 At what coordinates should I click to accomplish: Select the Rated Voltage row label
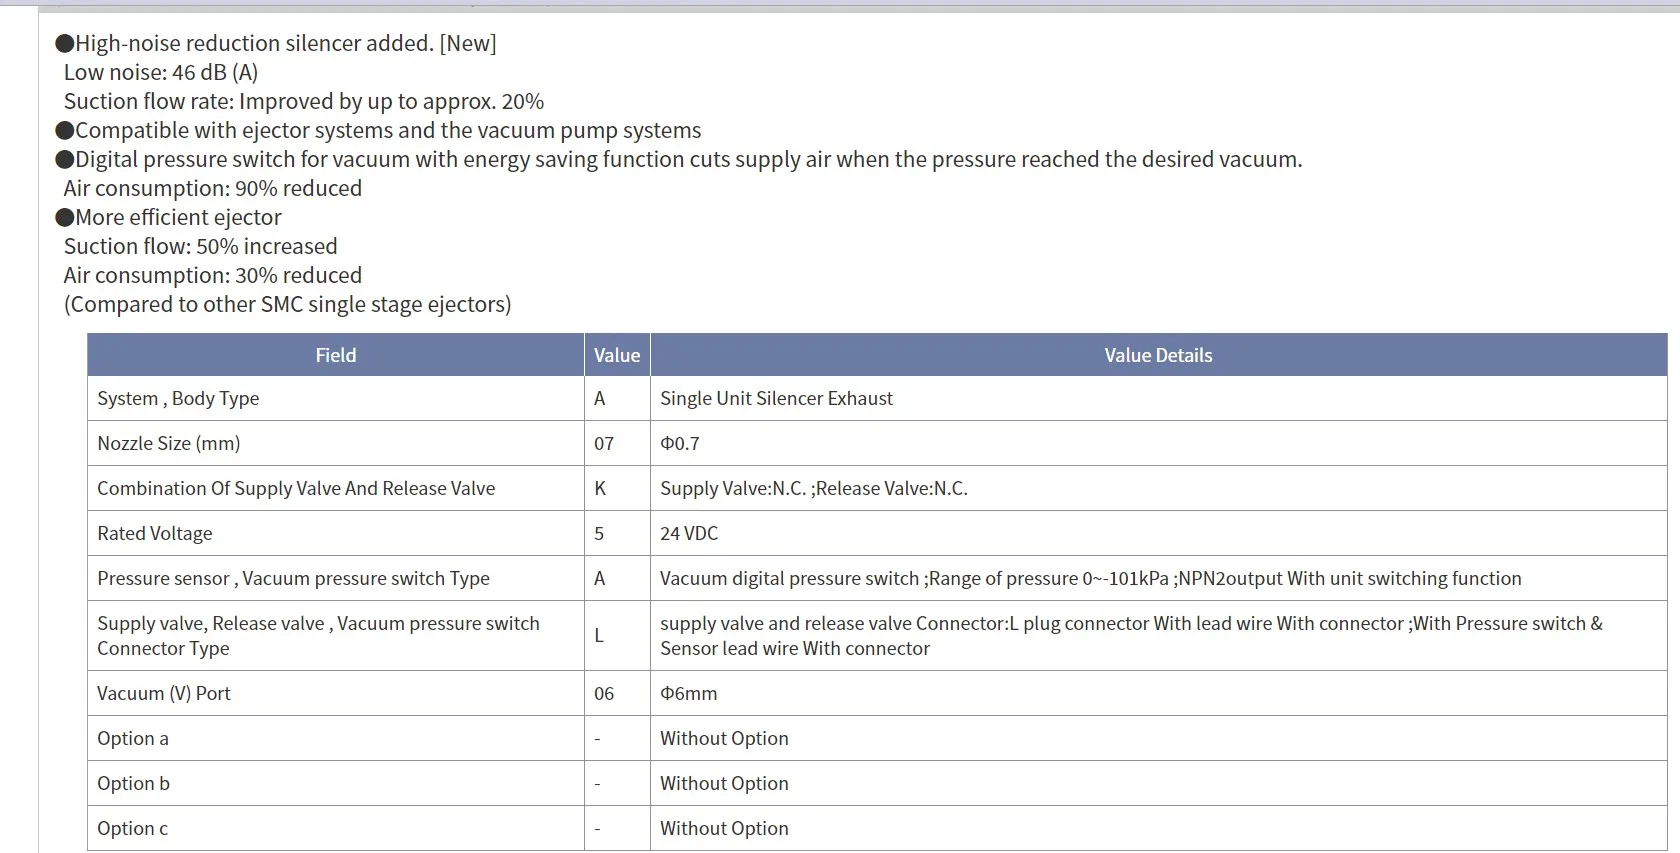(x=155, y=533)
